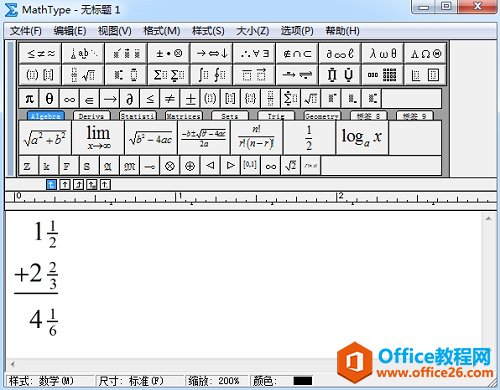500x390 pixels.
Task: Insert parentheses template from small bar
Action: pos(210,99)
